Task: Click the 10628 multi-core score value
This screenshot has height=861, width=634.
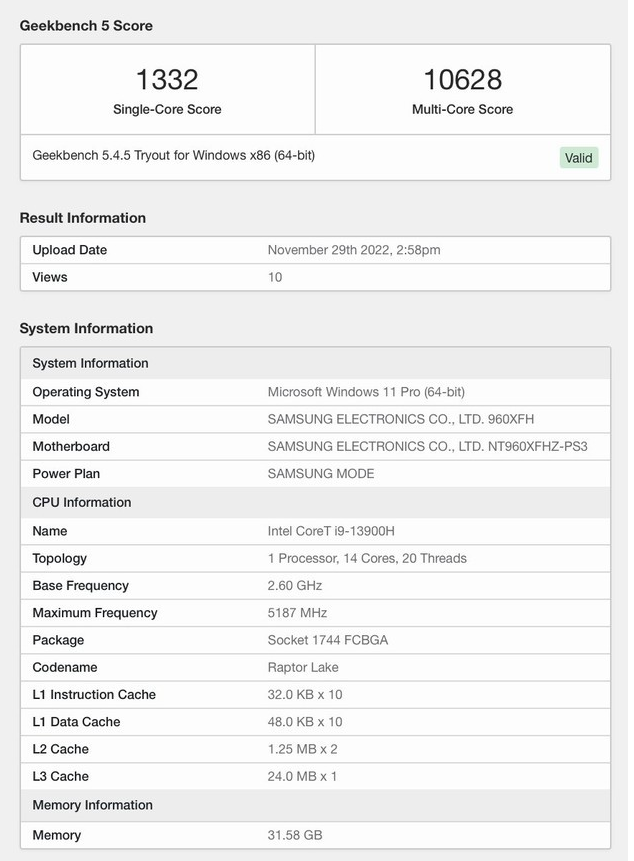Action: pyautogui.click(x=462, y=79)
